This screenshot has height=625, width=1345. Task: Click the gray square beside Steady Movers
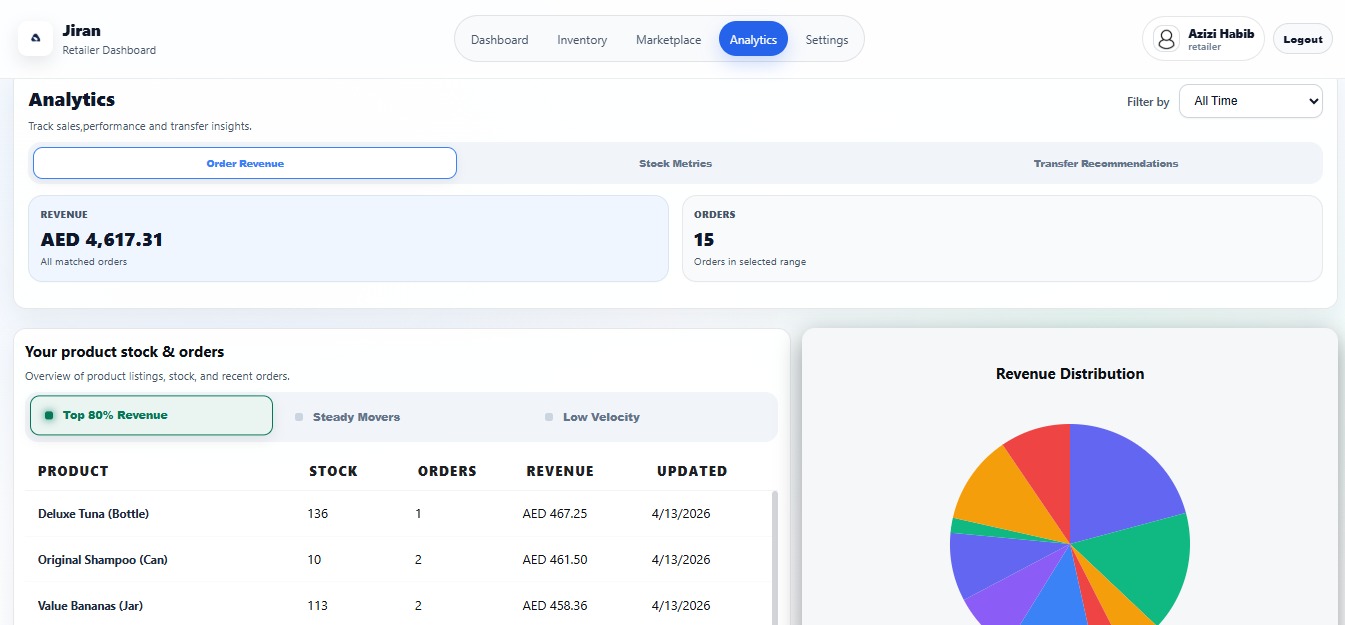tap(299, 417)
